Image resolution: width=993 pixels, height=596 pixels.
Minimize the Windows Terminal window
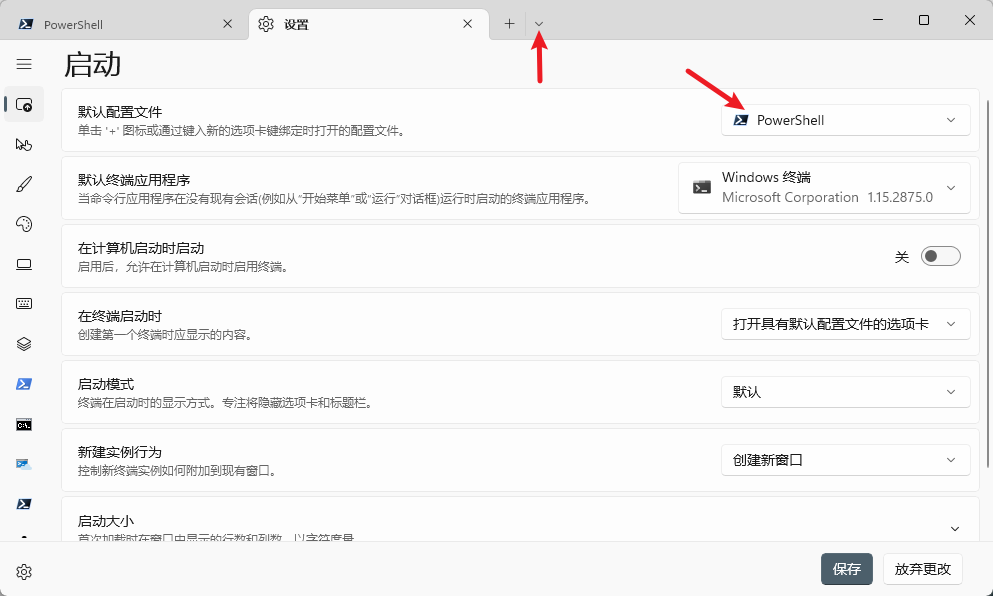[x=878, y=20]
